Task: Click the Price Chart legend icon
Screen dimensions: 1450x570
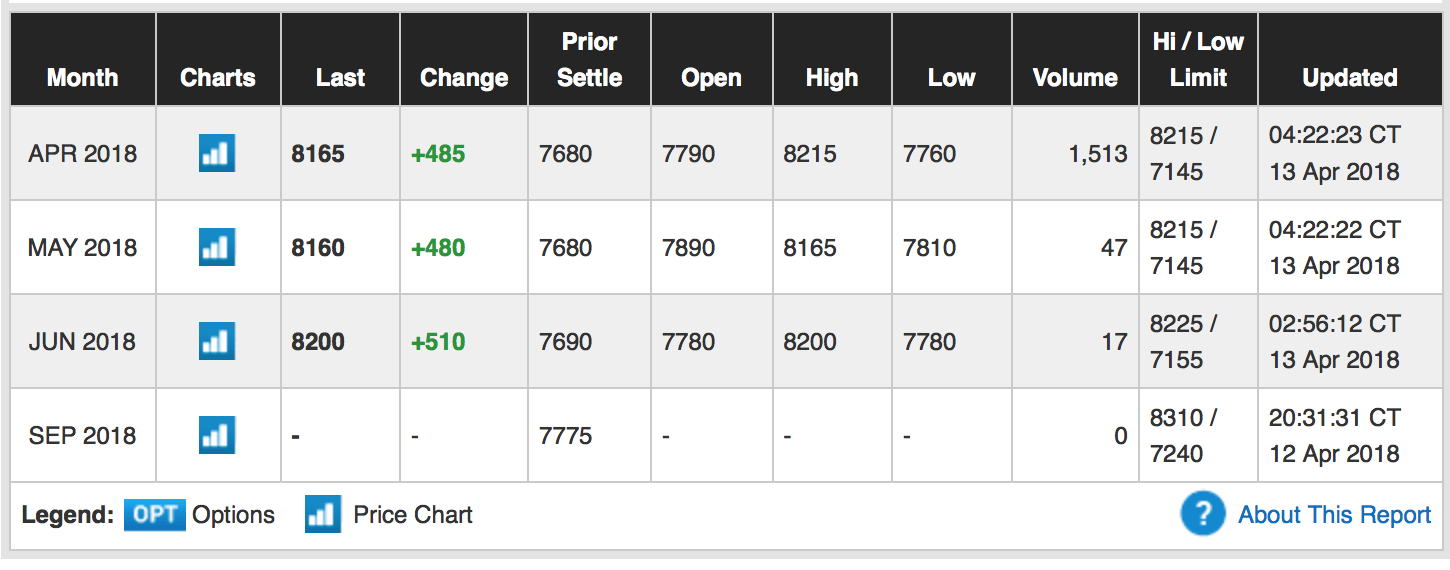Action: tap(323, 515)
